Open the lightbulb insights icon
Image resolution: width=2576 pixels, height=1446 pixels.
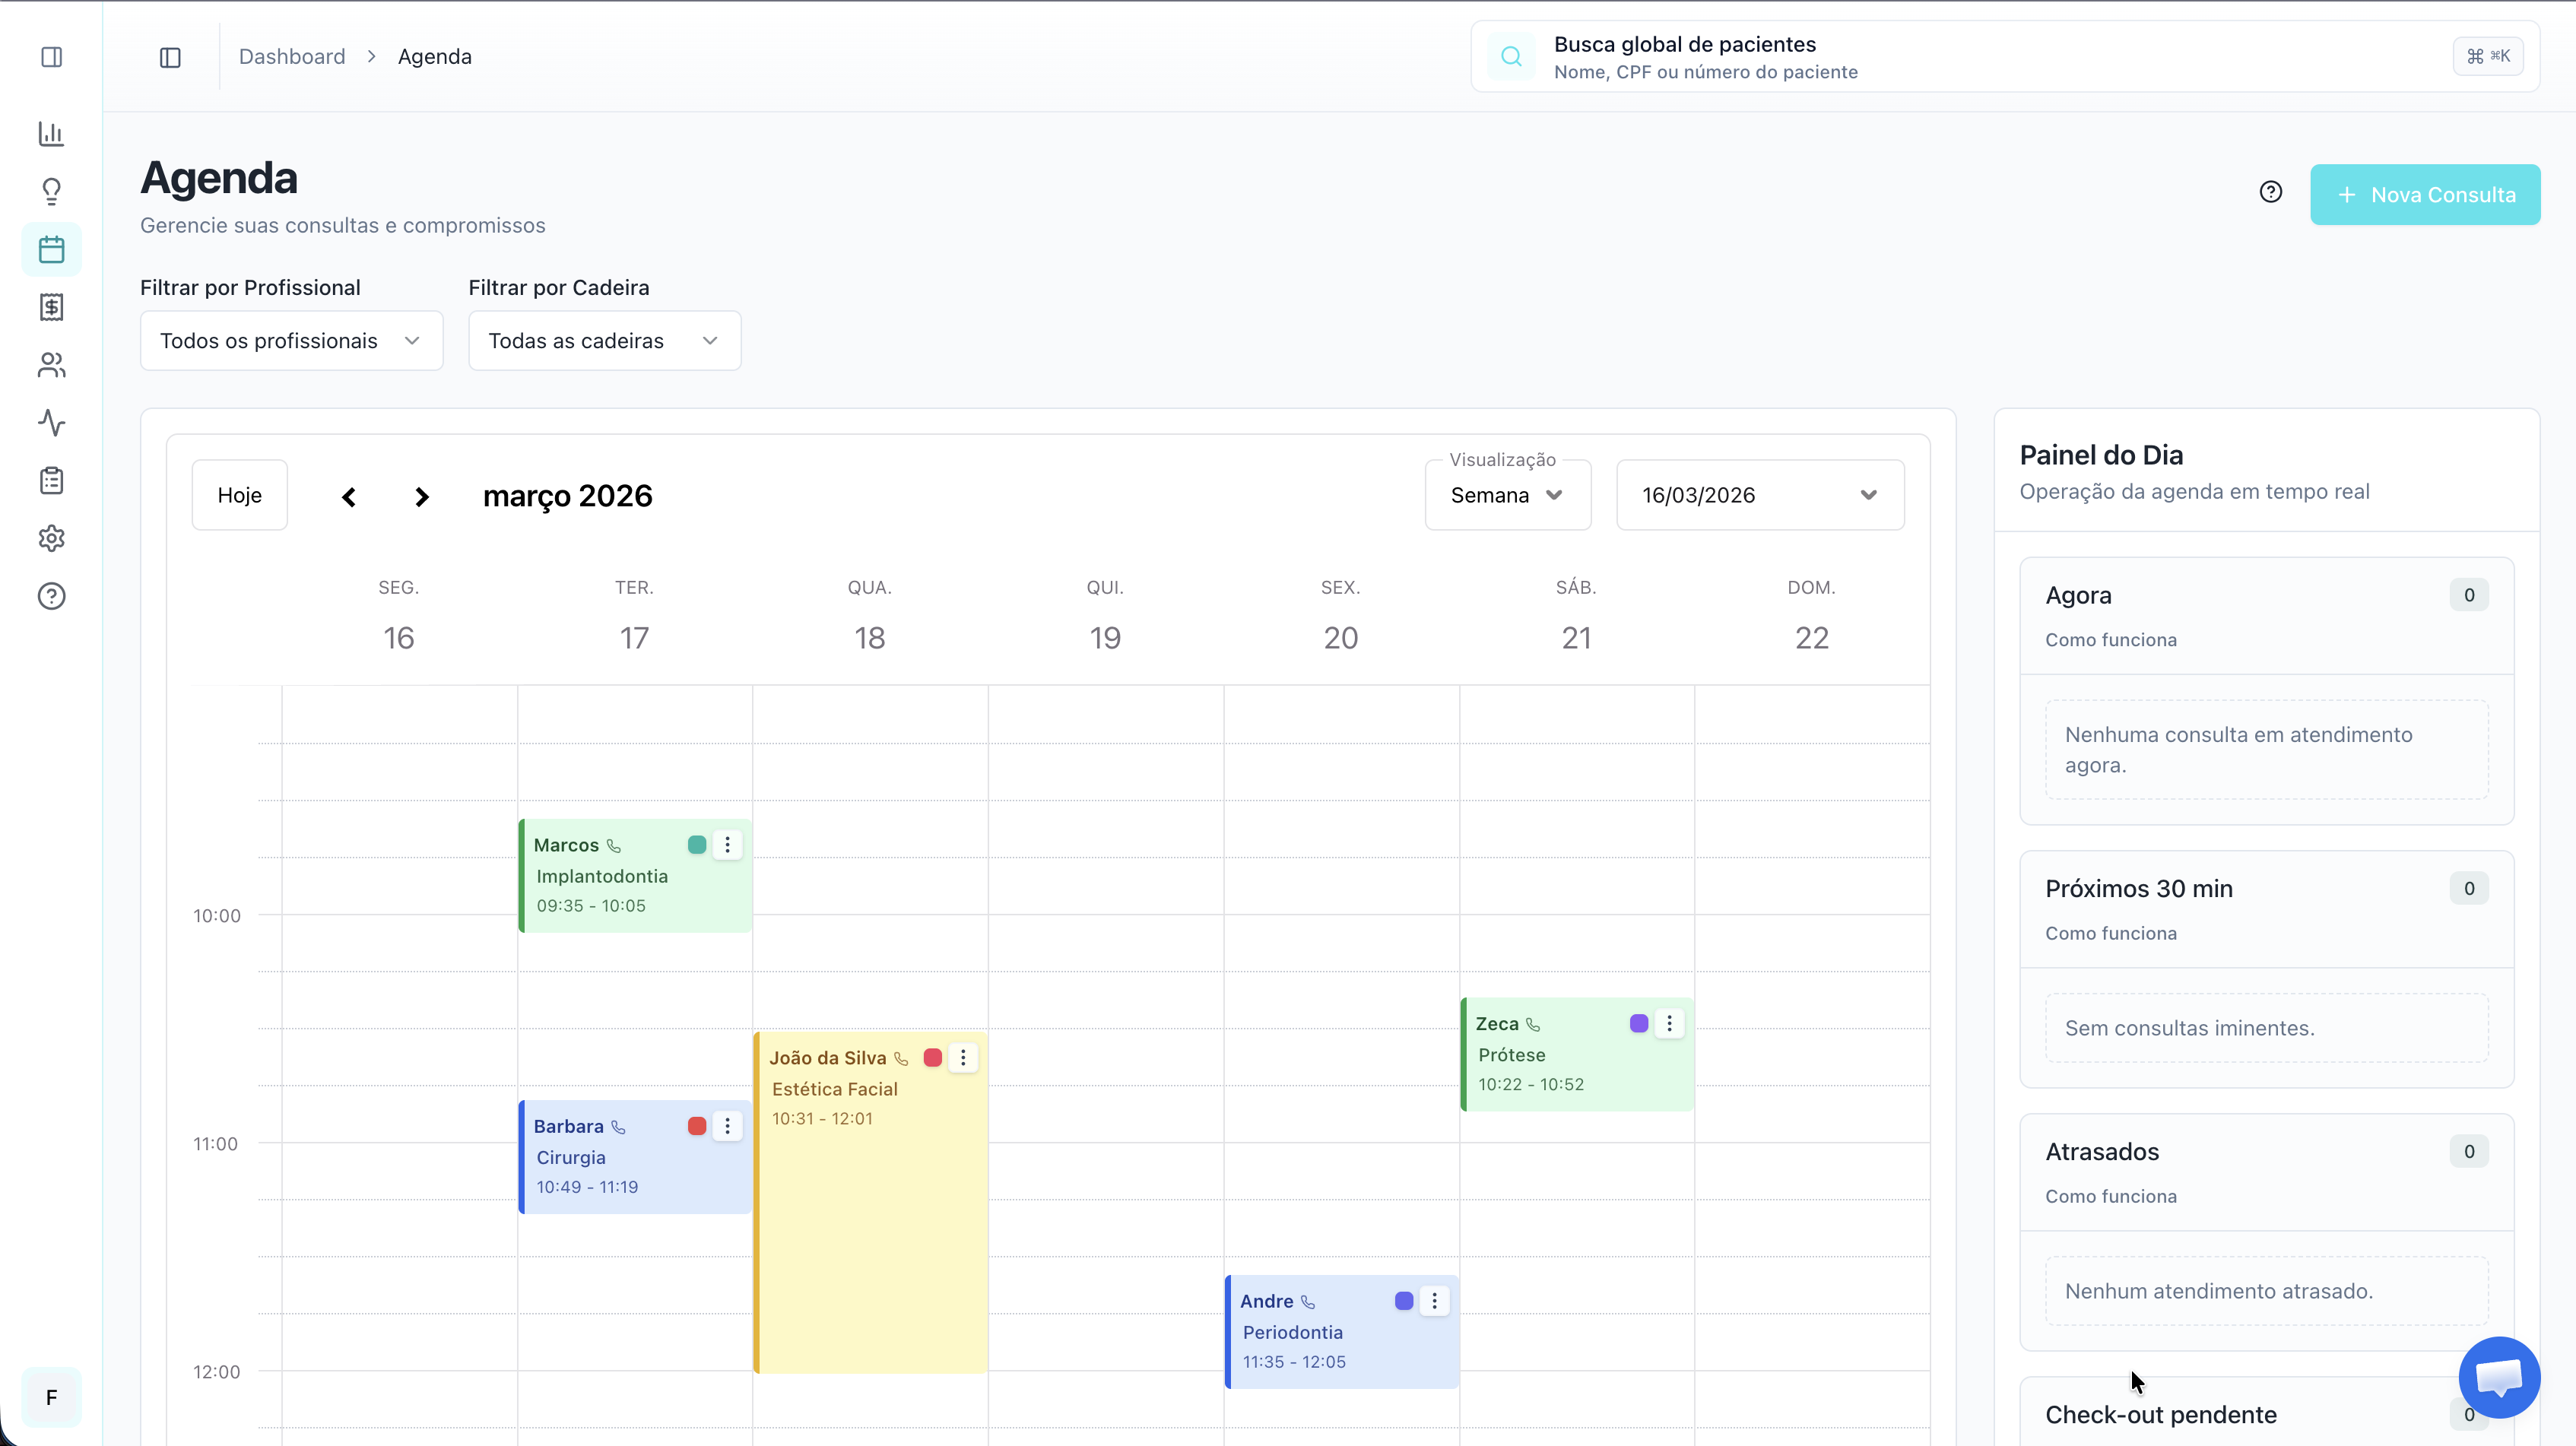coord(51,191)
